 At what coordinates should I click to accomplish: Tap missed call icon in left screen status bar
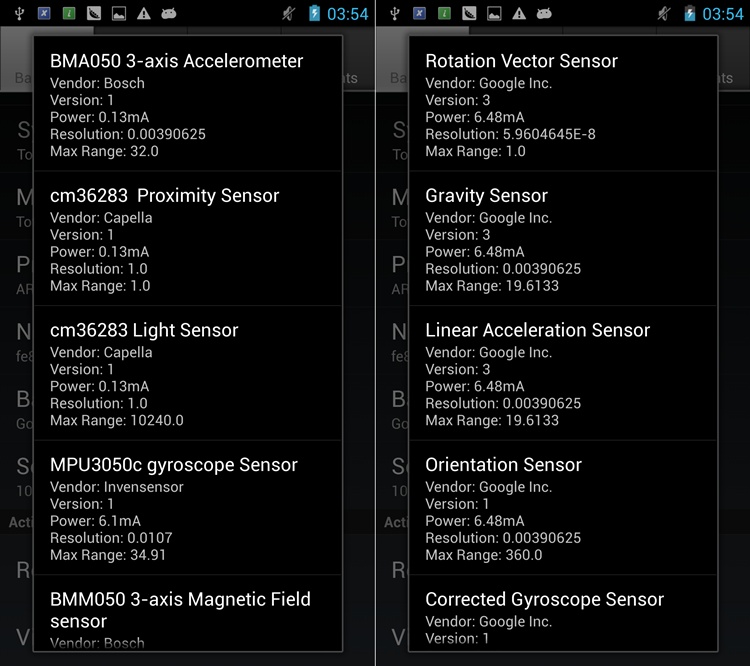(x=94, y=13)
